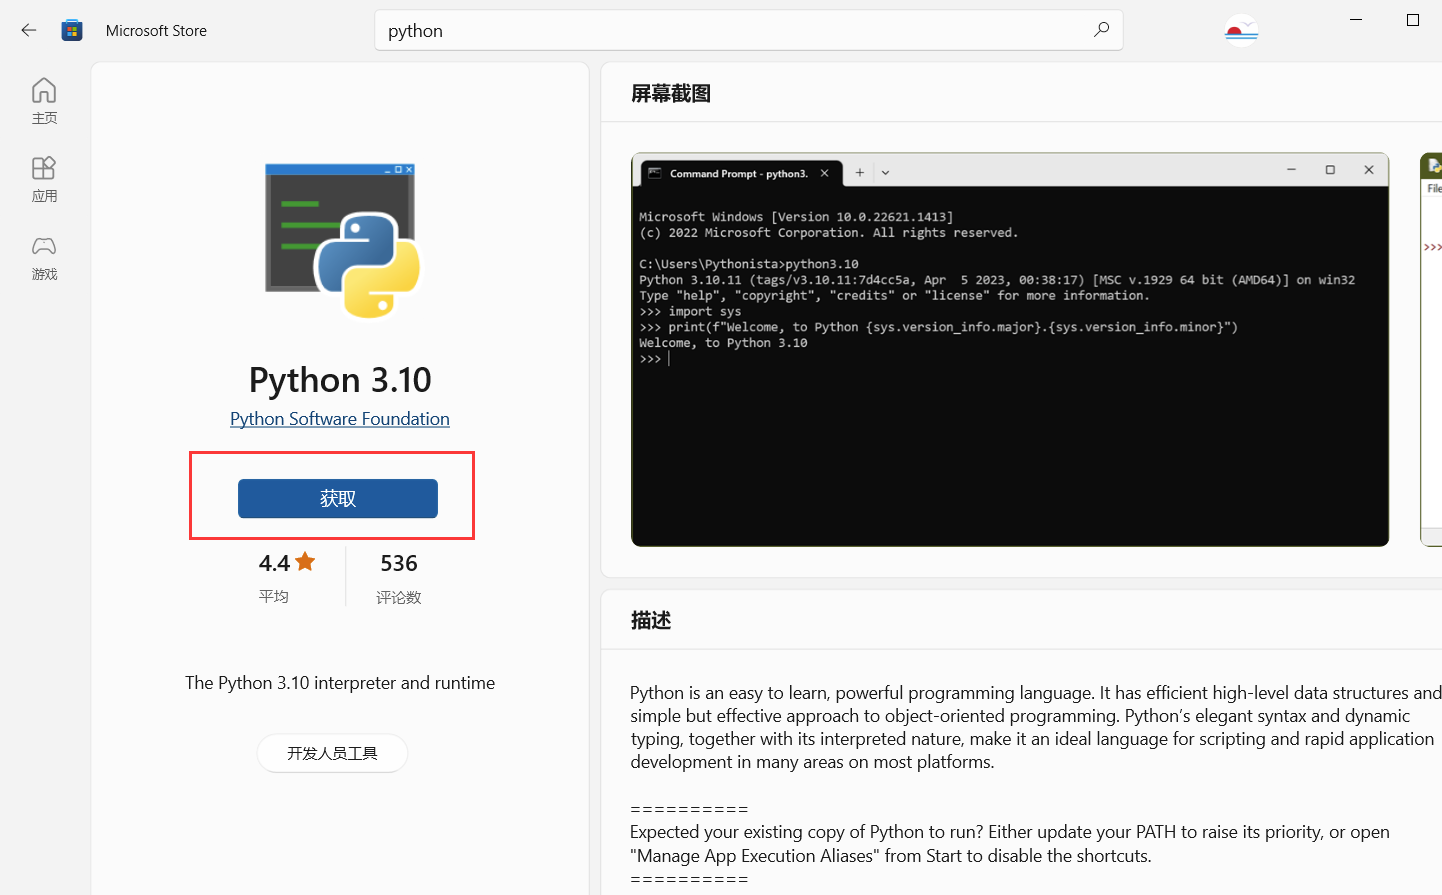The image size is (1442, 895).
Task: Open the 主页 home section
Action: click(44, 101)
